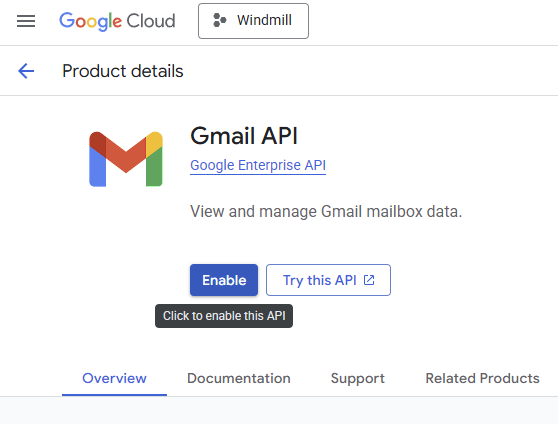Click Try this API button
Viewport: 558px width, 424px height.
(x=328, y=280)
